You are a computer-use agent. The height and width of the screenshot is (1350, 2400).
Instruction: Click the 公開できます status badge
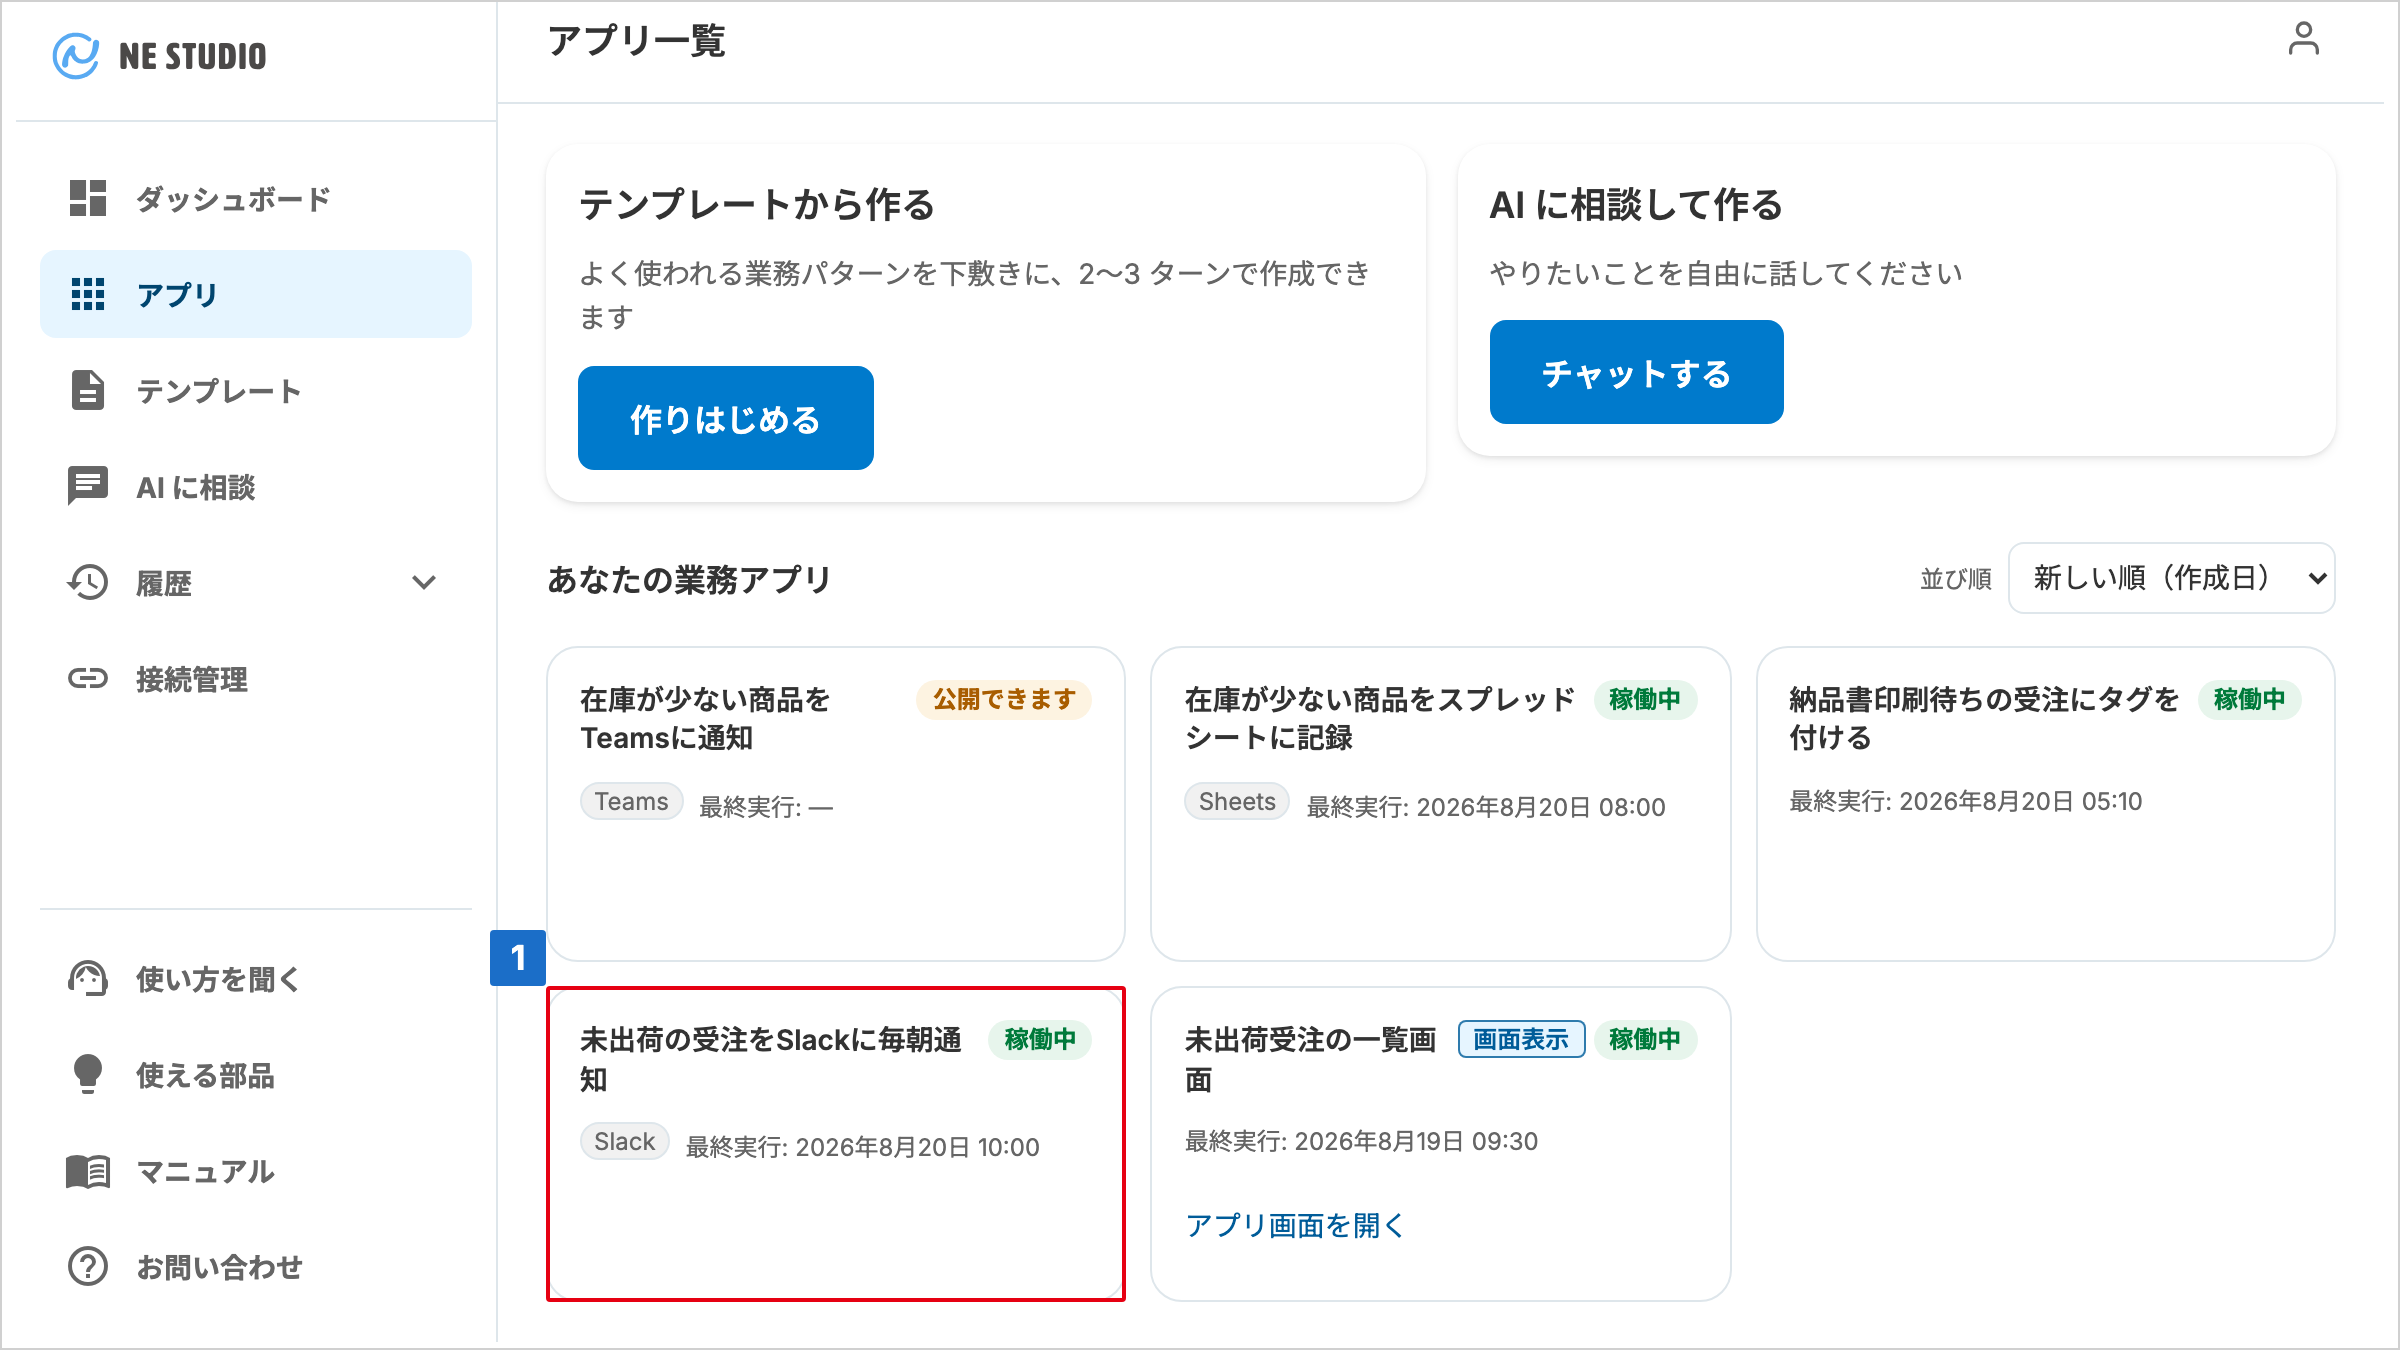coord(1004,699)
